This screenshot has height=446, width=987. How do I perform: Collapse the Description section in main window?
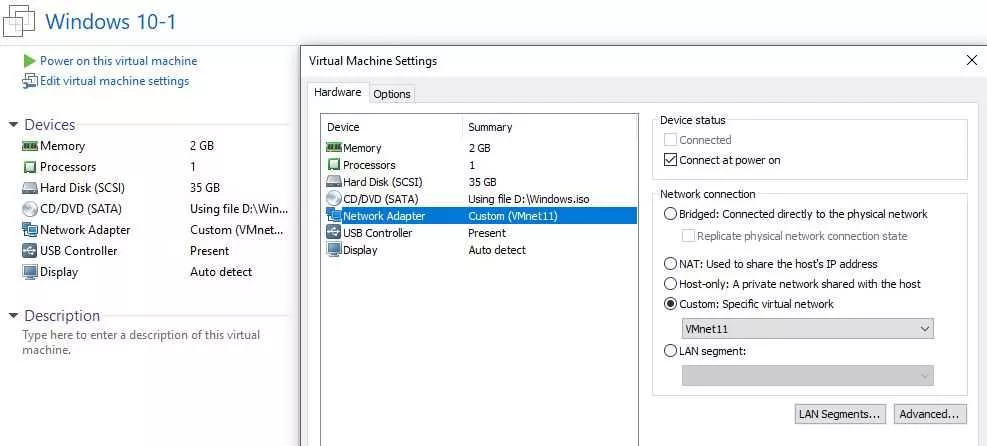(13, 316)
